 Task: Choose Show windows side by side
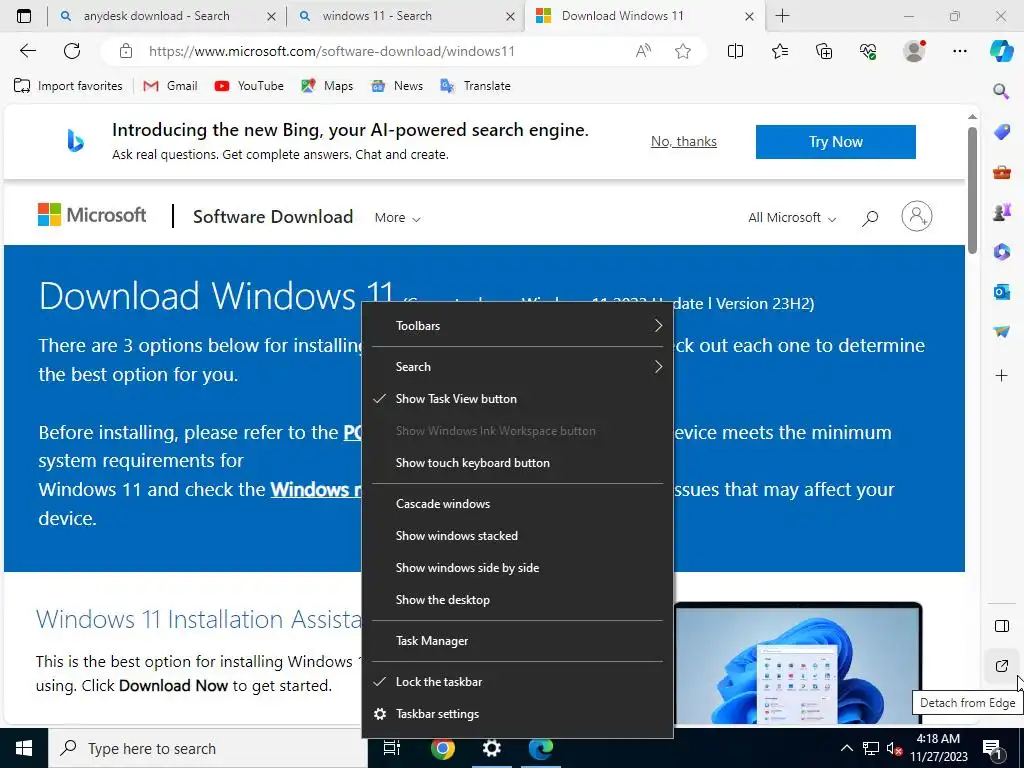(x=517, y=568)
